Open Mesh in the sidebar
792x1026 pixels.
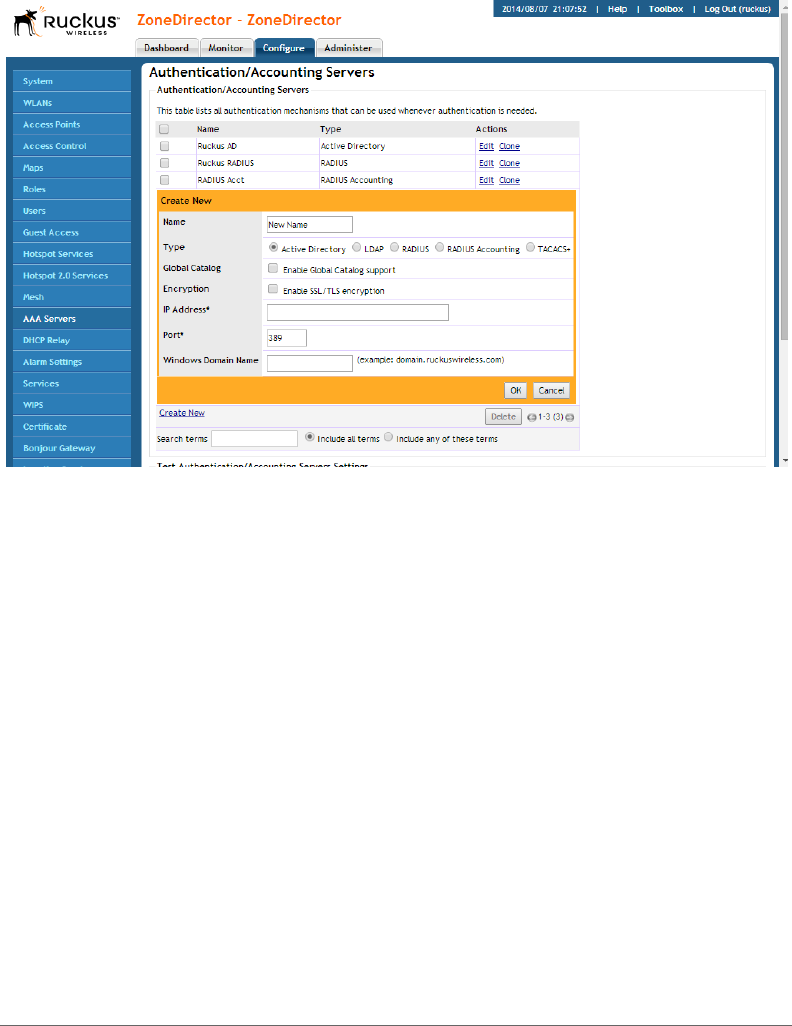(72, 297)
